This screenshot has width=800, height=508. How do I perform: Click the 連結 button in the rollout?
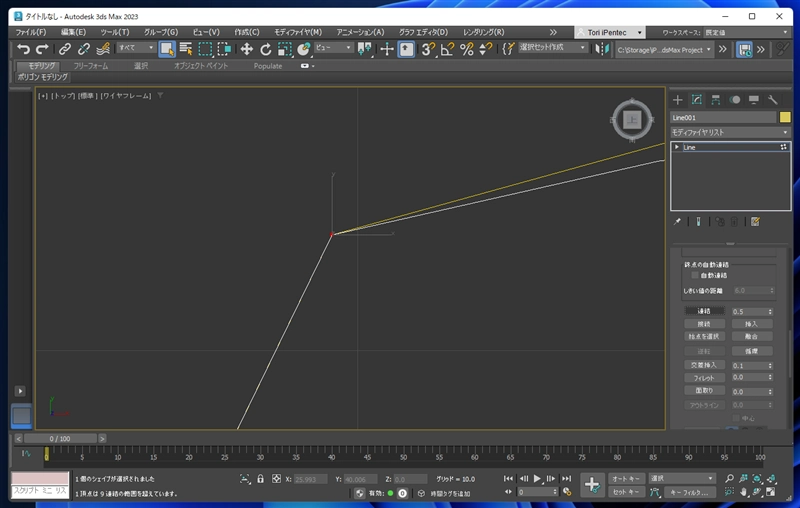click(704, 311)
